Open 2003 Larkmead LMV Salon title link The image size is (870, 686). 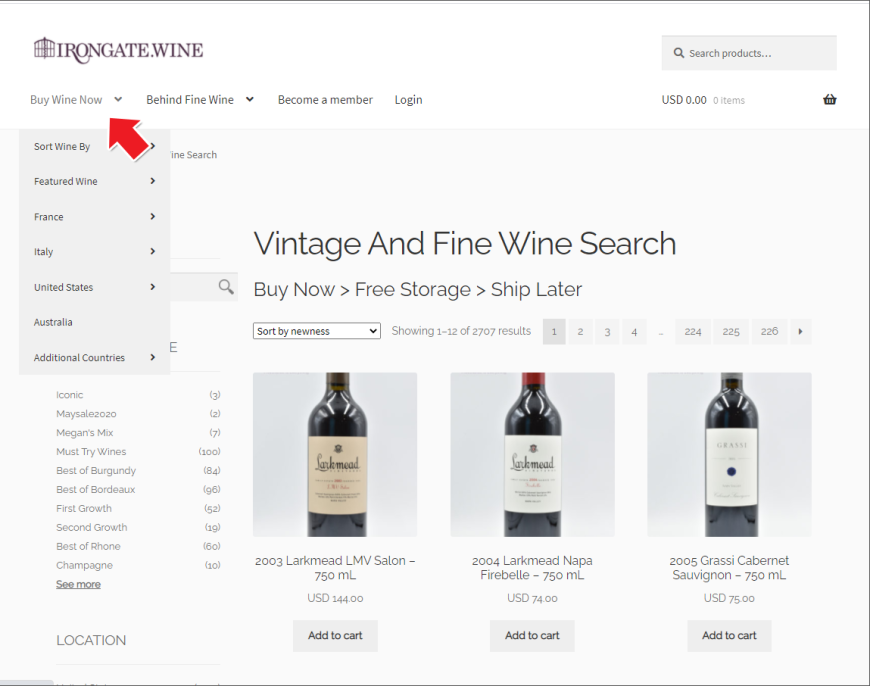click(335, 568)
